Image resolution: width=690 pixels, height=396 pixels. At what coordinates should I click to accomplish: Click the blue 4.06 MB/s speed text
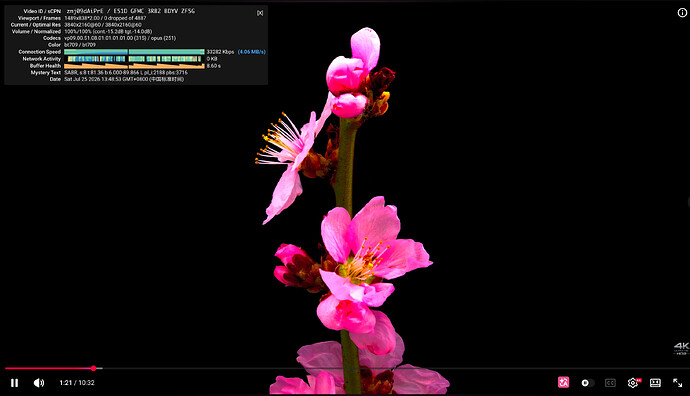tap(252, 52)
